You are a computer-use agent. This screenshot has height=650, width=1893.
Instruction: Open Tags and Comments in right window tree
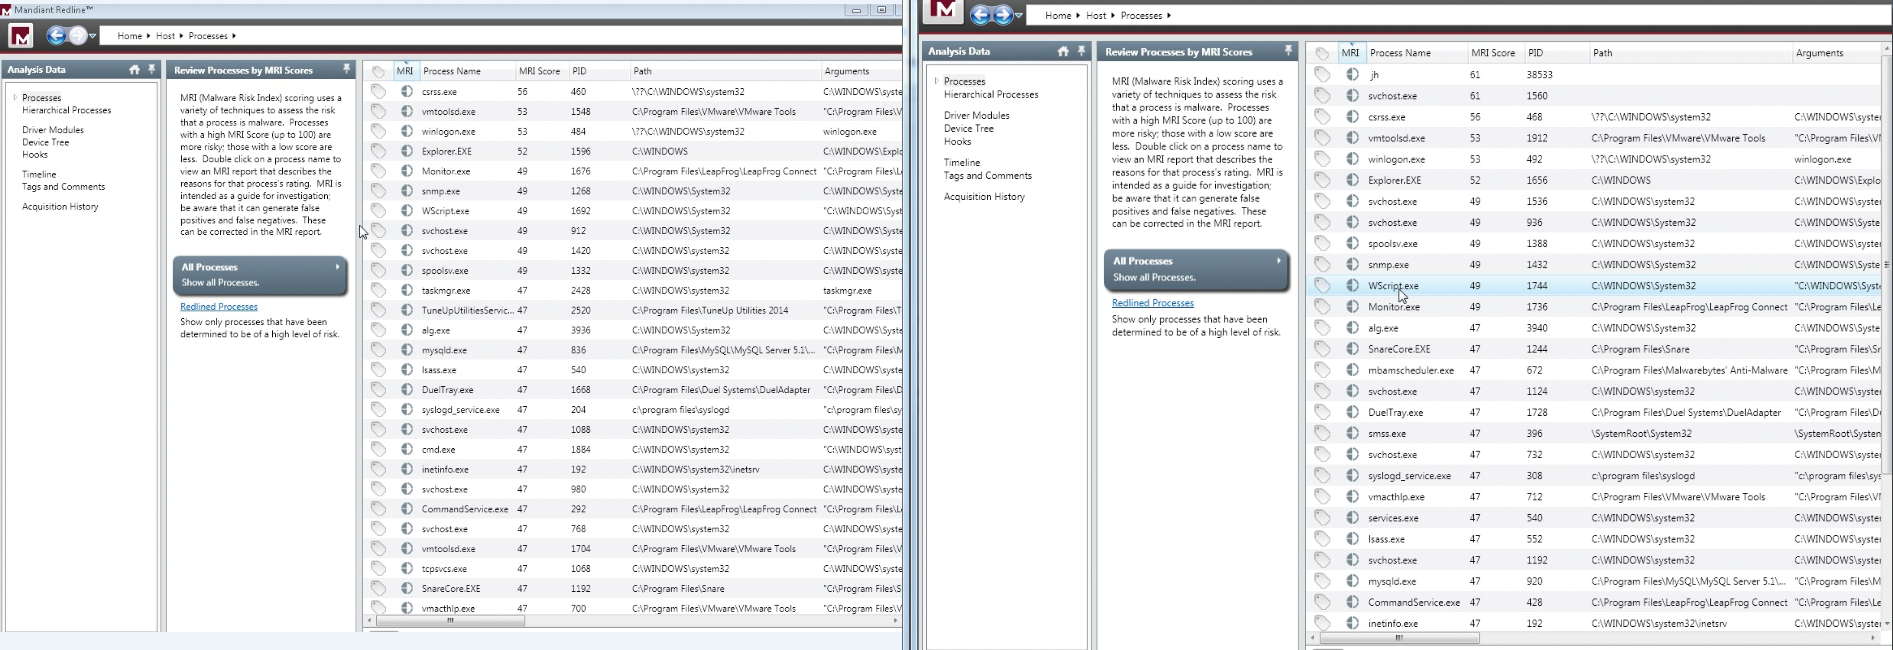pyautogui.click(x=988, y=176)
